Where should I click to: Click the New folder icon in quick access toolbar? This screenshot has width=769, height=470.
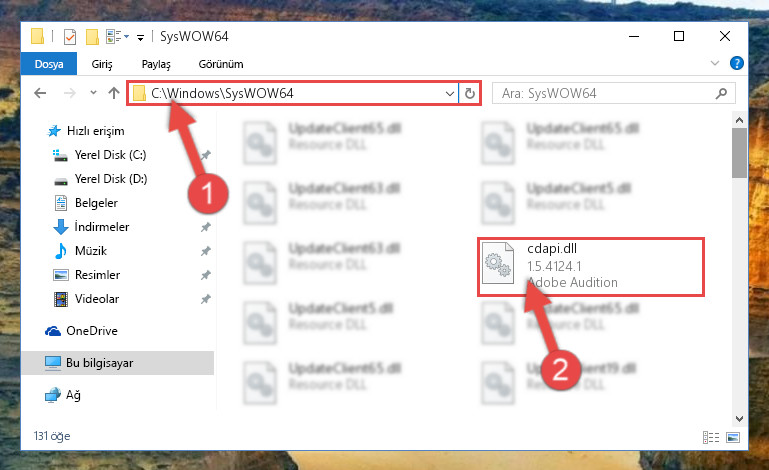point(92,37)
